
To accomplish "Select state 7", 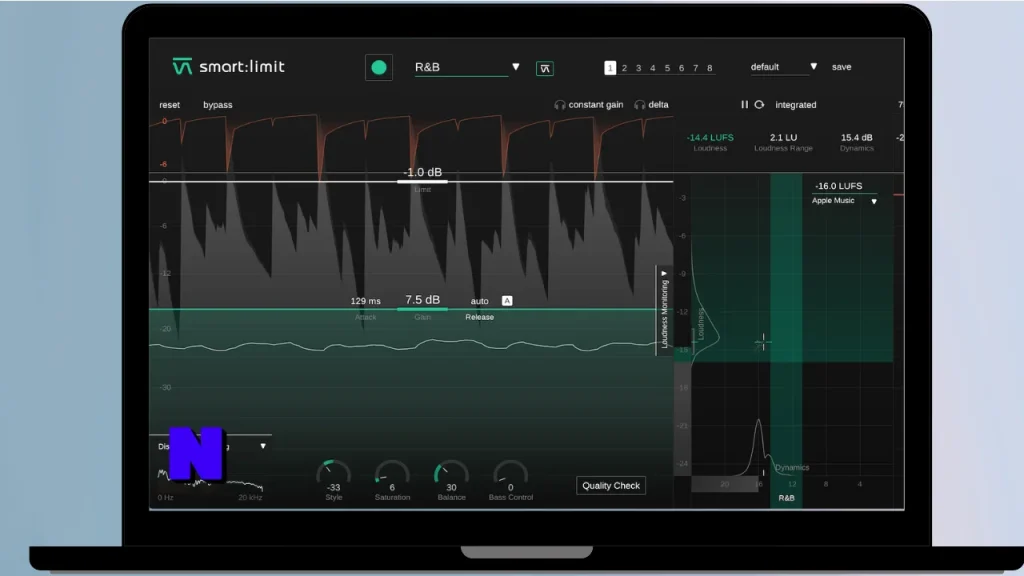I will pyautogui.click(x=696, y=68).
